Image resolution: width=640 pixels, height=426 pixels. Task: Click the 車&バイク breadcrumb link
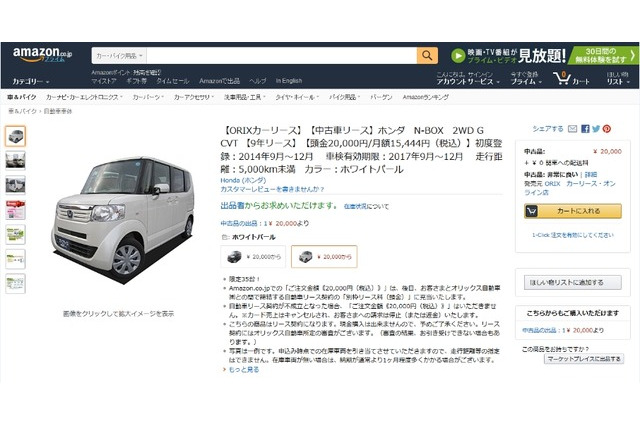[x=22, y=111]
